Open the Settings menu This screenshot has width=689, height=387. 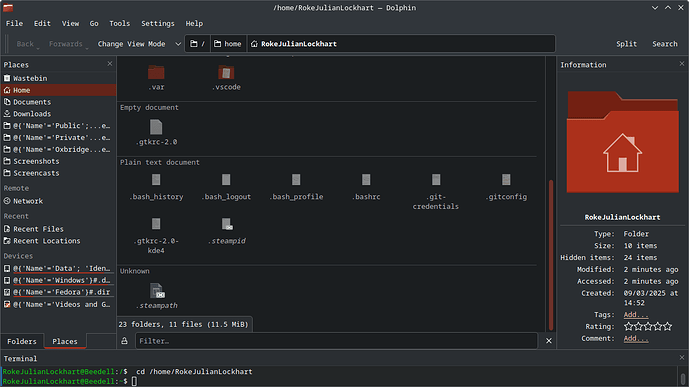(x=158, y=24)
